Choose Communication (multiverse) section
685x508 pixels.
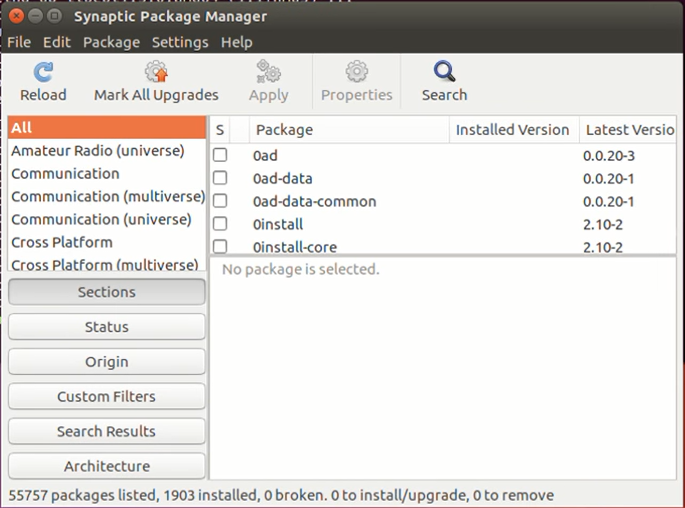(107, 197)
